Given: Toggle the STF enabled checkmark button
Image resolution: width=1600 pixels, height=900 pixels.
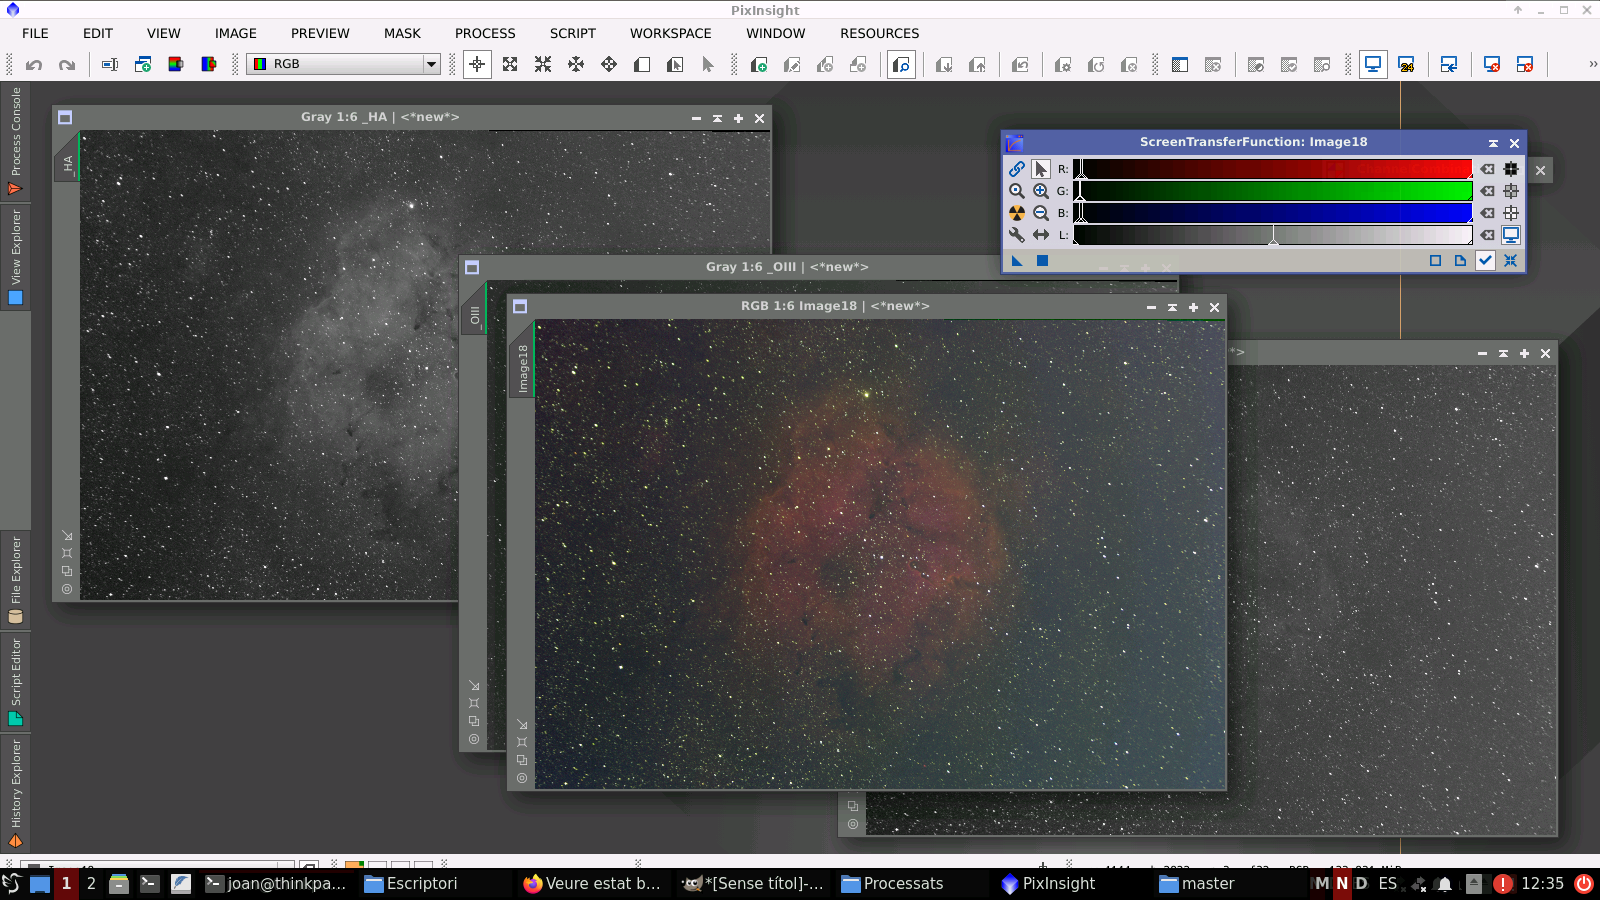Looking at the screenshot, I should [1485, 260].
